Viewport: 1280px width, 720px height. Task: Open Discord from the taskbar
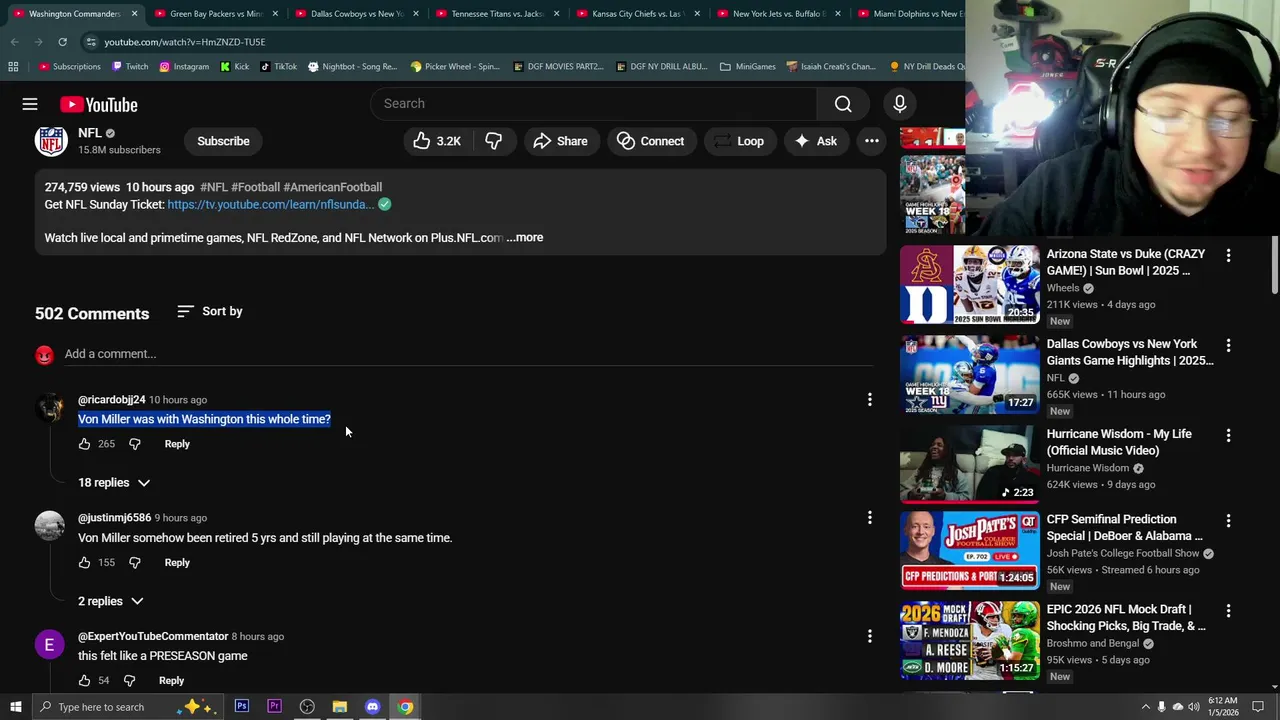pos(372,707)
